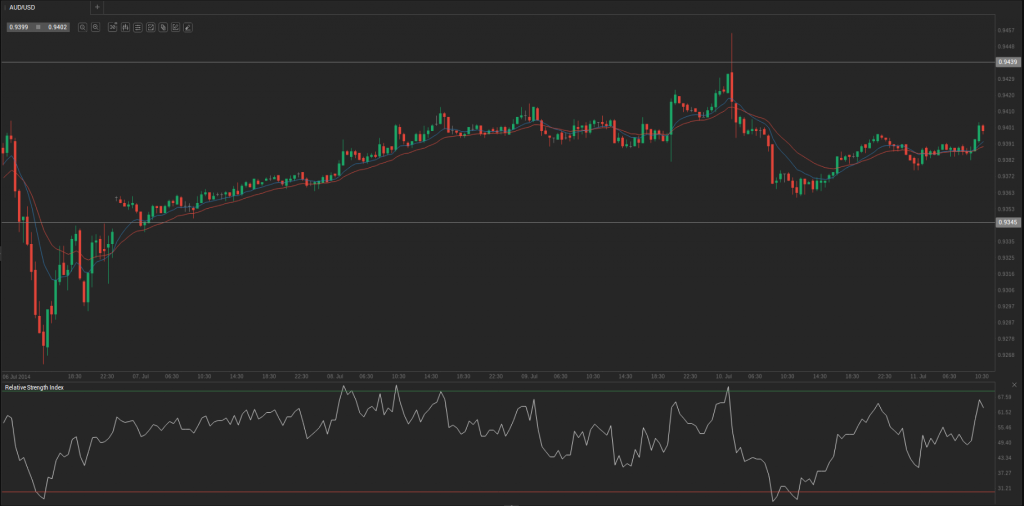Viewport: 1024px width, 506px height.
Task: Open a new chart tab with plus button
Action: (x=96, y=7)
